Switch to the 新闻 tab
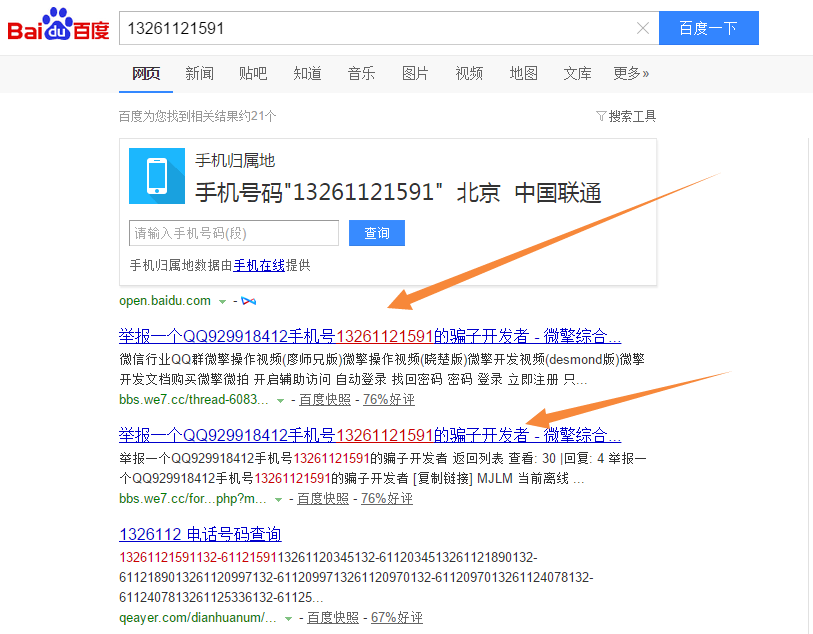The width and height of the screenshot is (813, 634). [199, 73]
